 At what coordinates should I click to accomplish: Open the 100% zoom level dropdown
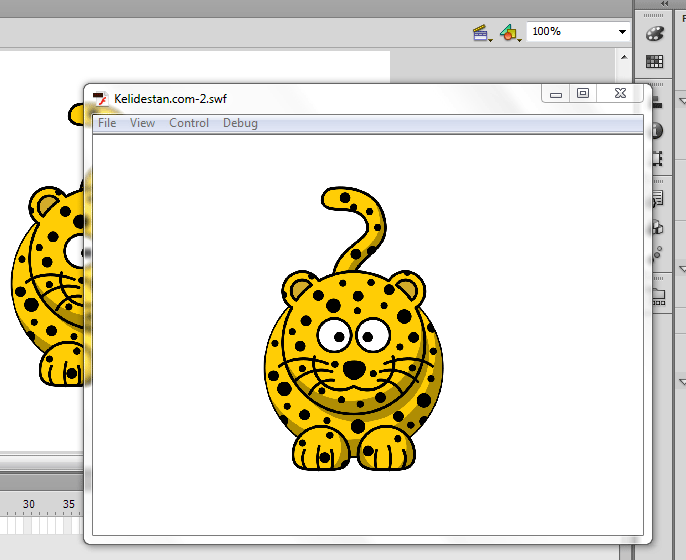tap(578, 32)
